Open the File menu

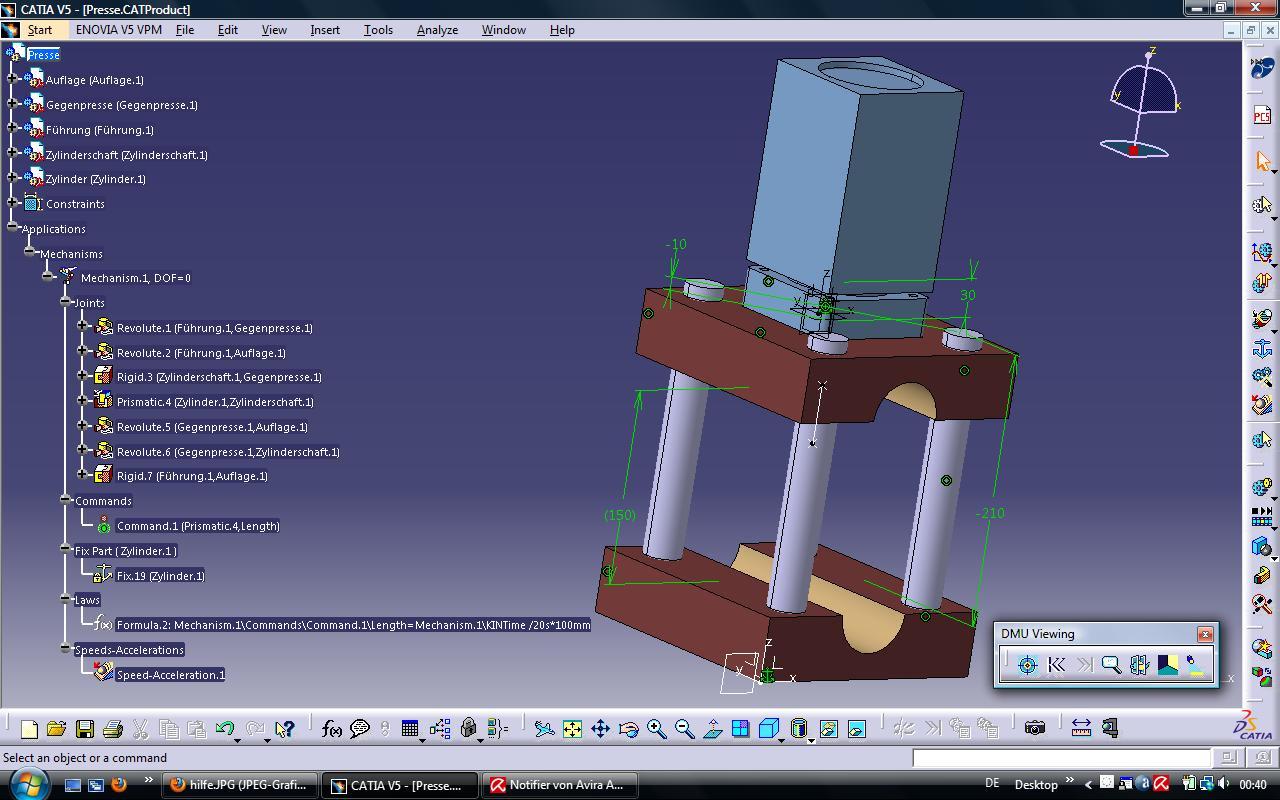pos(185,30)
